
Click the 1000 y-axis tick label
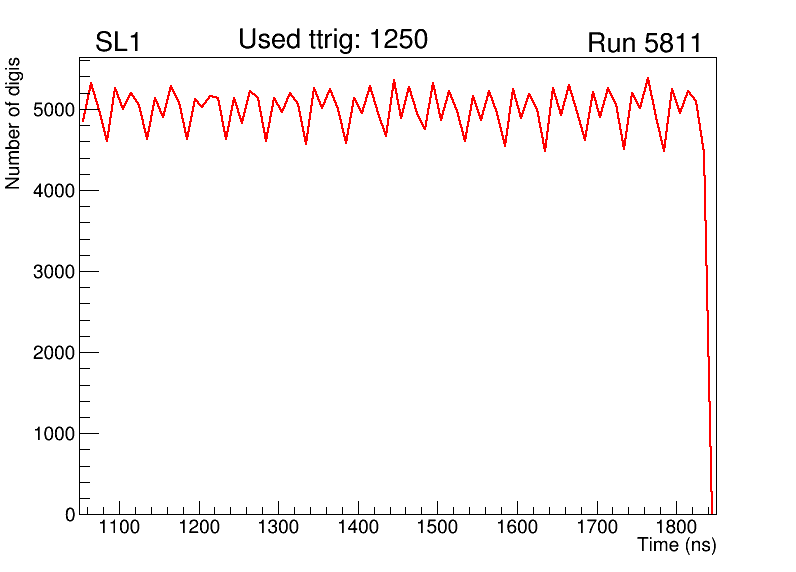tap(54, 433)
